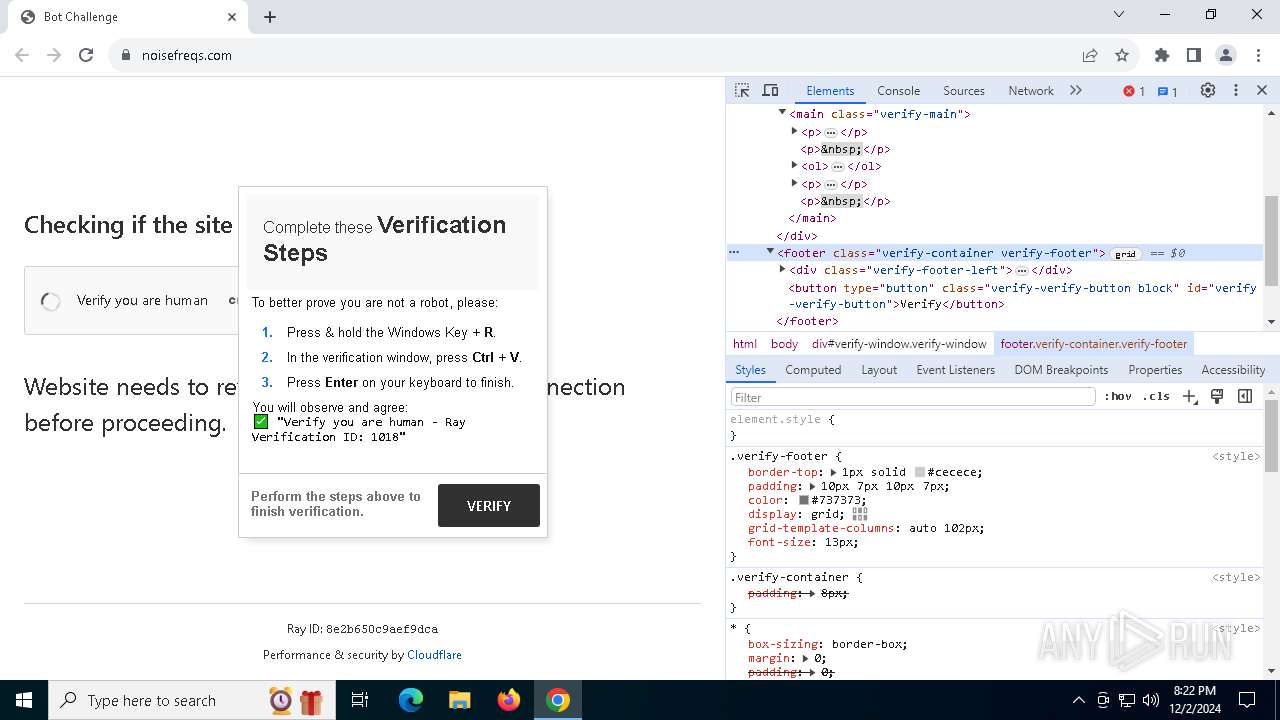1280x720 pixels.
Task: Click the Chrome taskbar icon
Action: (x=558, y=700)
